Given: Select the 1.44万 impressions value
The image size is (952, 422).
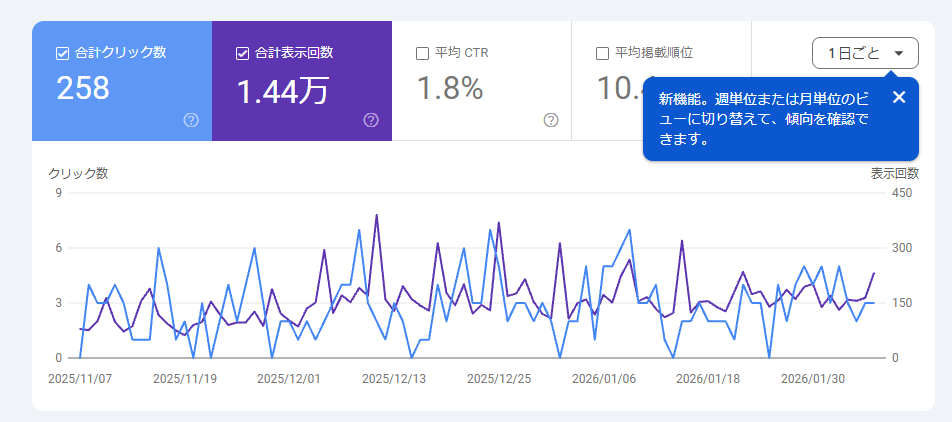Looking at the screenshot, I should pos(282,91).
